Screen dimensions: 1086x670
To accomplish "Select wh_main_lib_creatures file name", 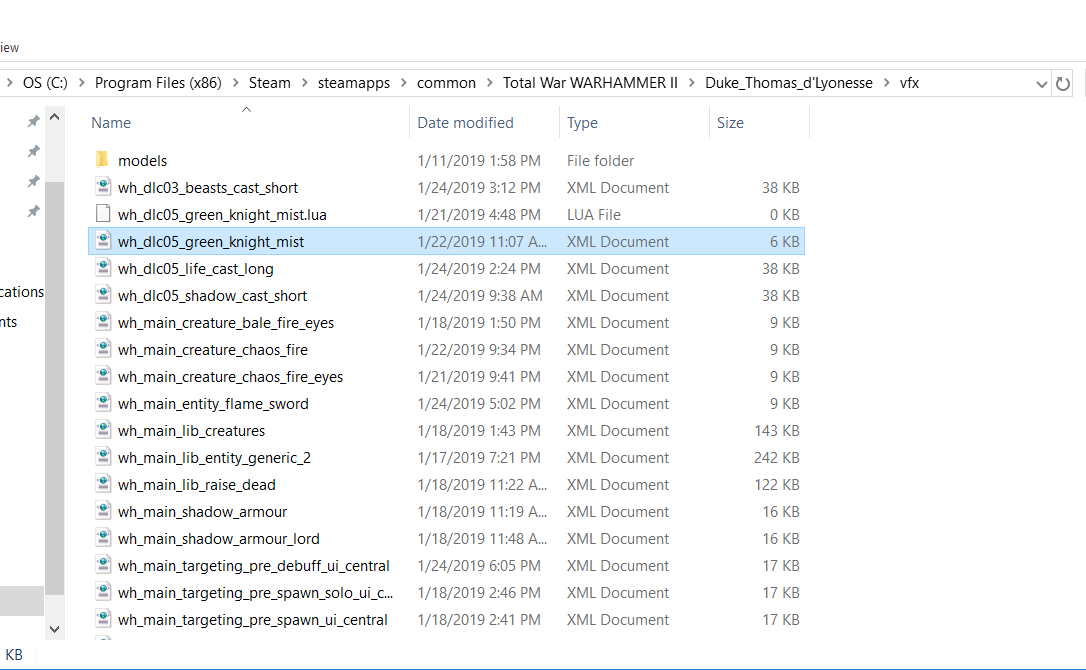I will [x=191, y=431].
